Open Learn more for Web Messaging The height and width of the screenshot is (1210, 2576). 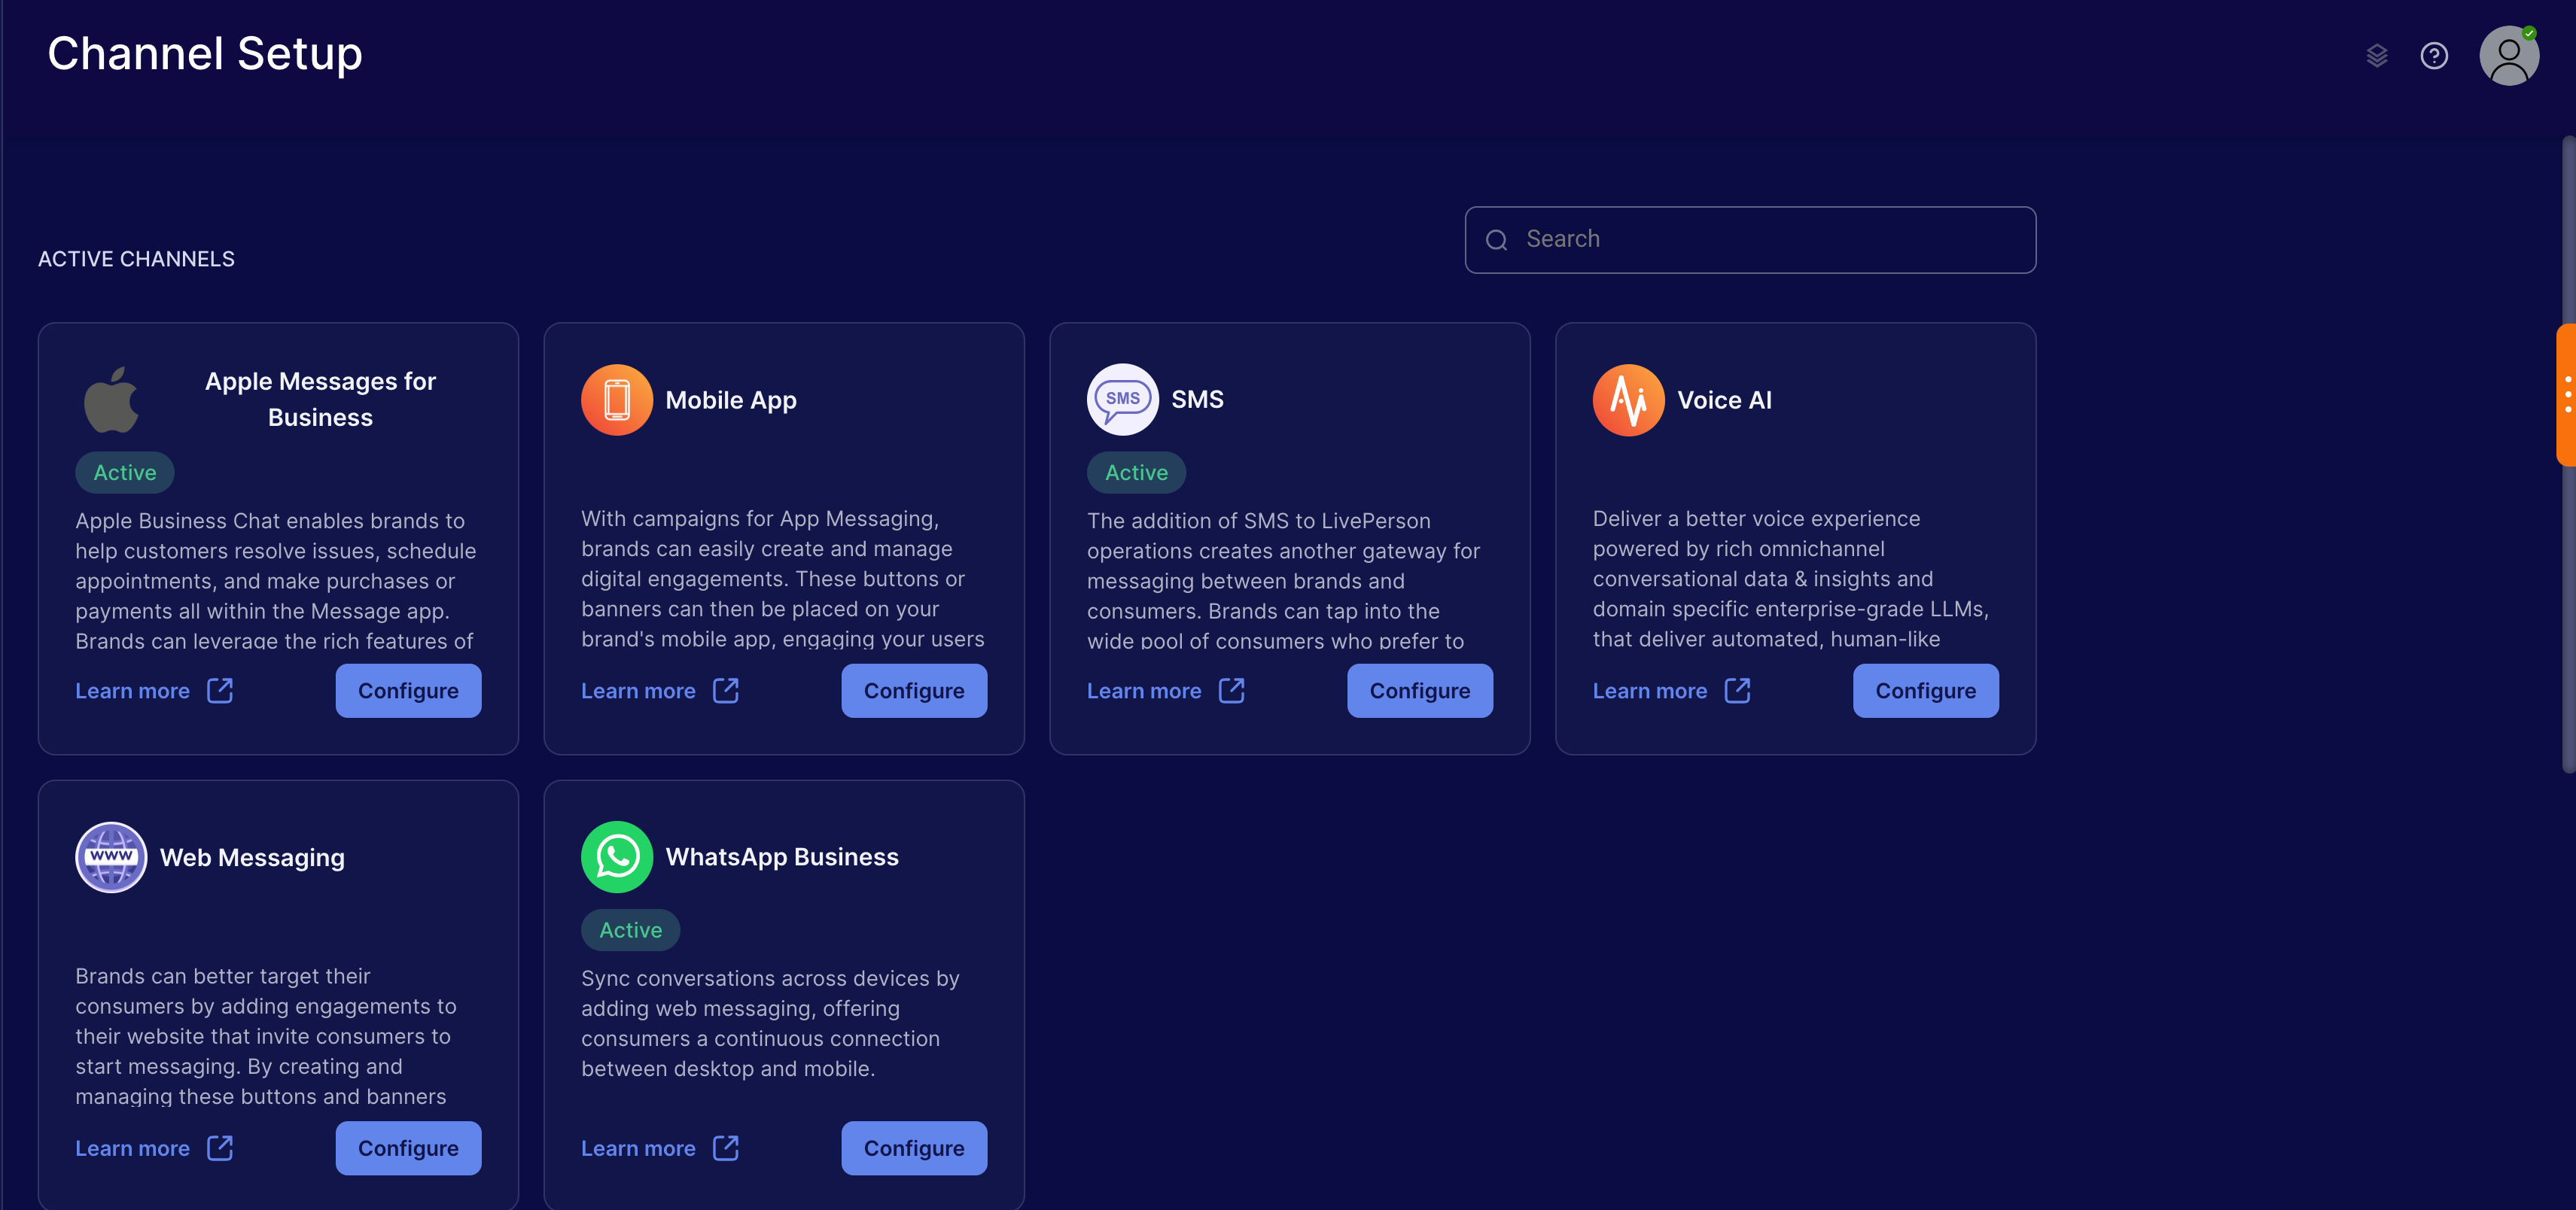coord(133,1149)
